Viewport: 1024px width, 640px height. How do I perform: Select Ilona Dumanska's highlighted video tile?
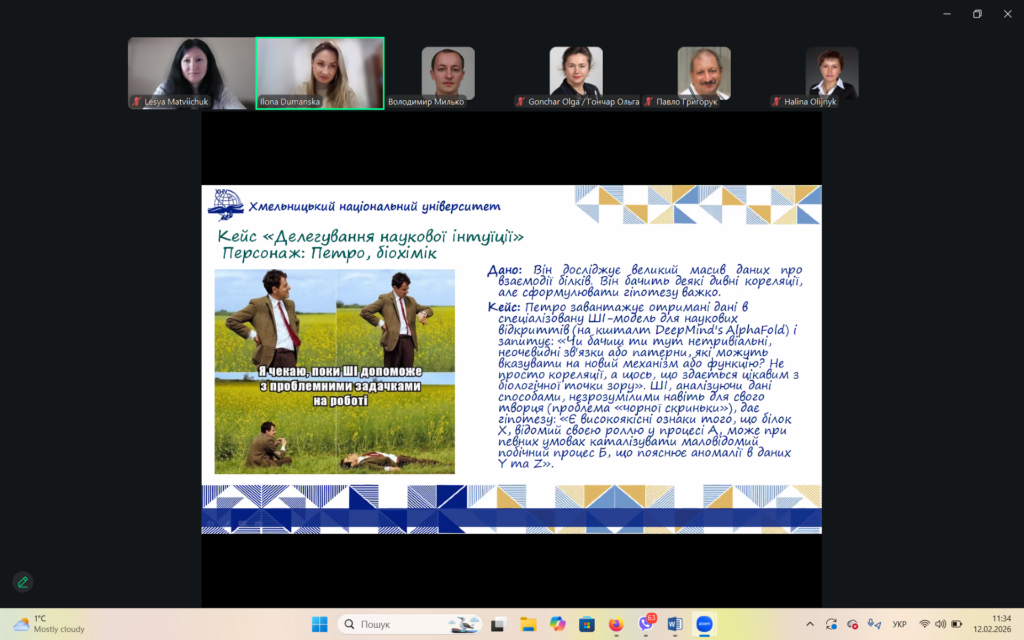[x=320, y=73]
